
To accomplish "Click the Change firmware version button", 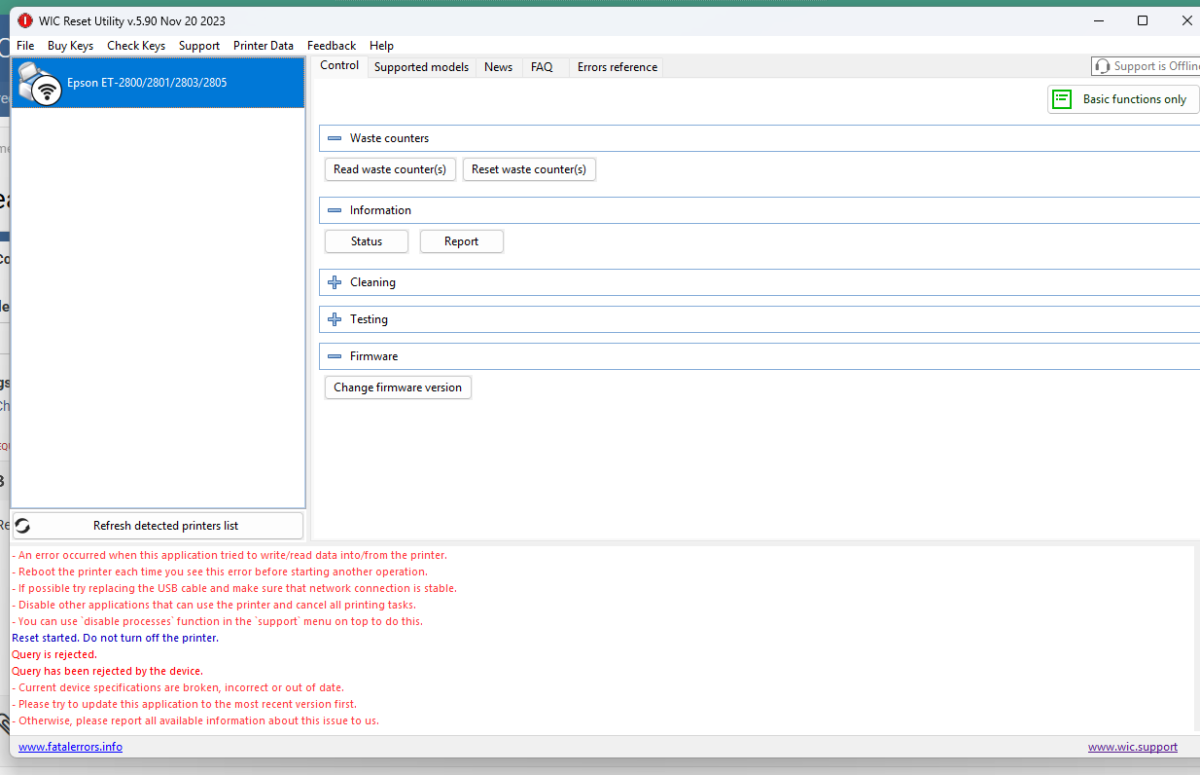I will coord(398,387).
